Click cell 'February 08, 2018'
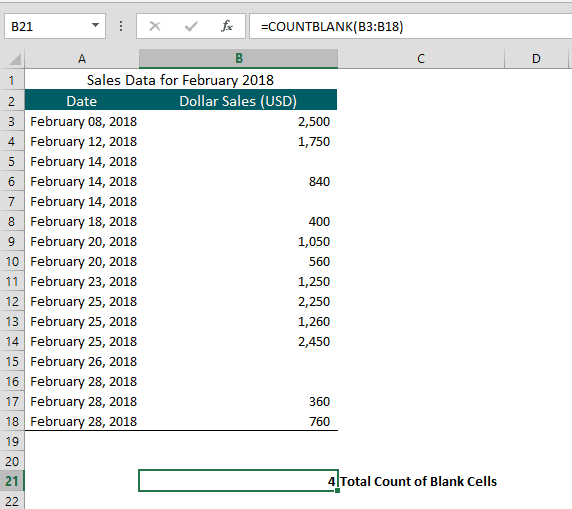The height and width of the screenshot is (509, 572). [83, 122]
